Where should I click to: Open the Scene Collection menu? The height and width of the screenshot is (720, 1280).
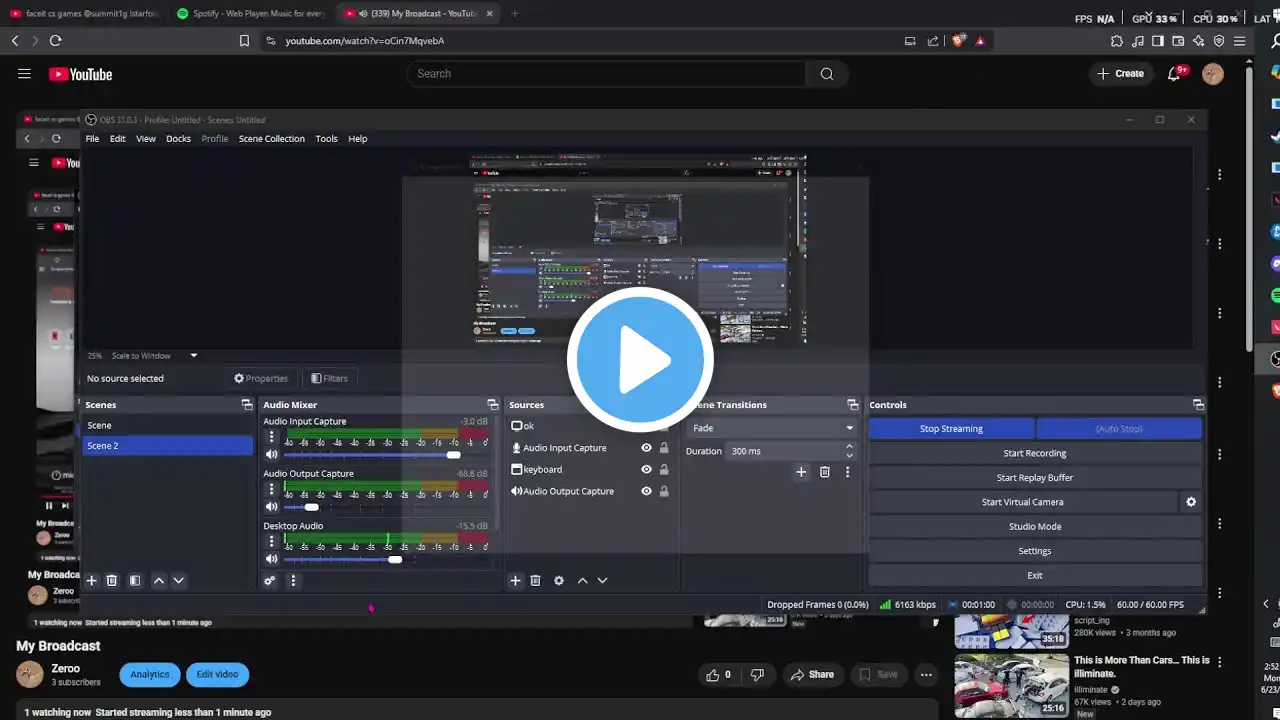click(x=271, y=139)
